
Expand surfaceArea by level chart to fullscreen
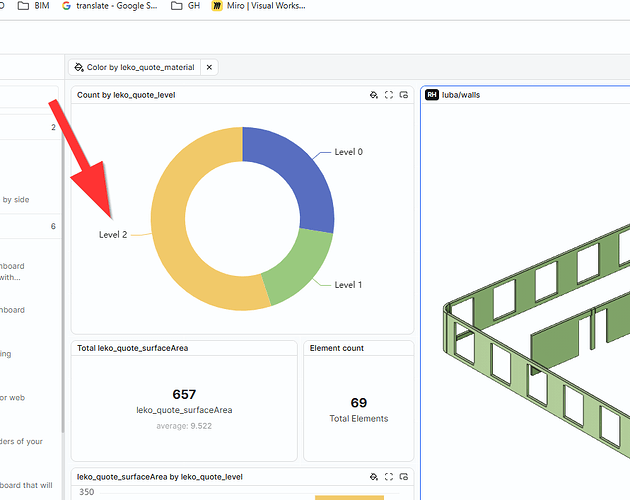tap(389, 477)
